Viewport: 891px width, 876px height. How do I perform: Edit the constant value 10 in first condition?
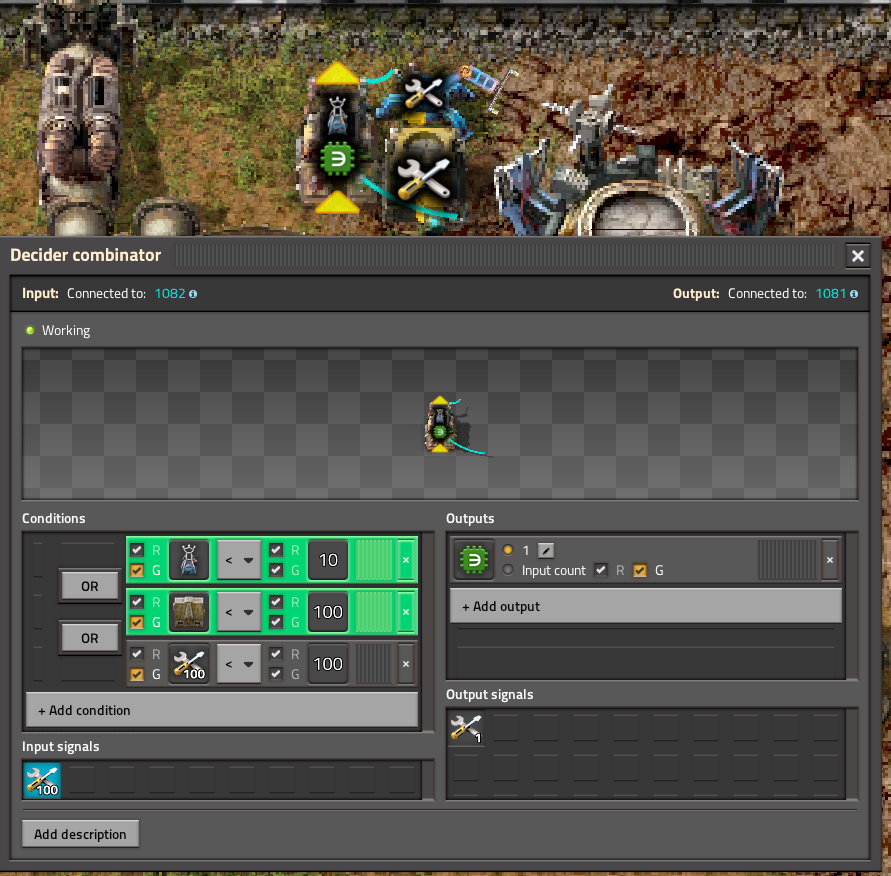click(328, 560)
